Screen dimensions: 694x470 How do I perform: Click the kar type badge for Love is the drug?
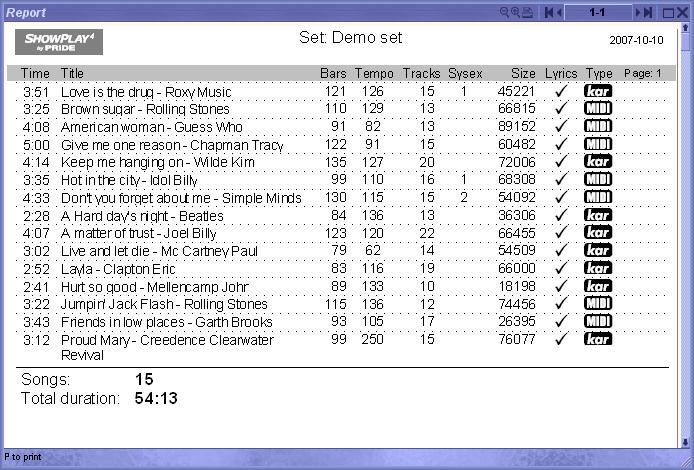pos(598,91)
